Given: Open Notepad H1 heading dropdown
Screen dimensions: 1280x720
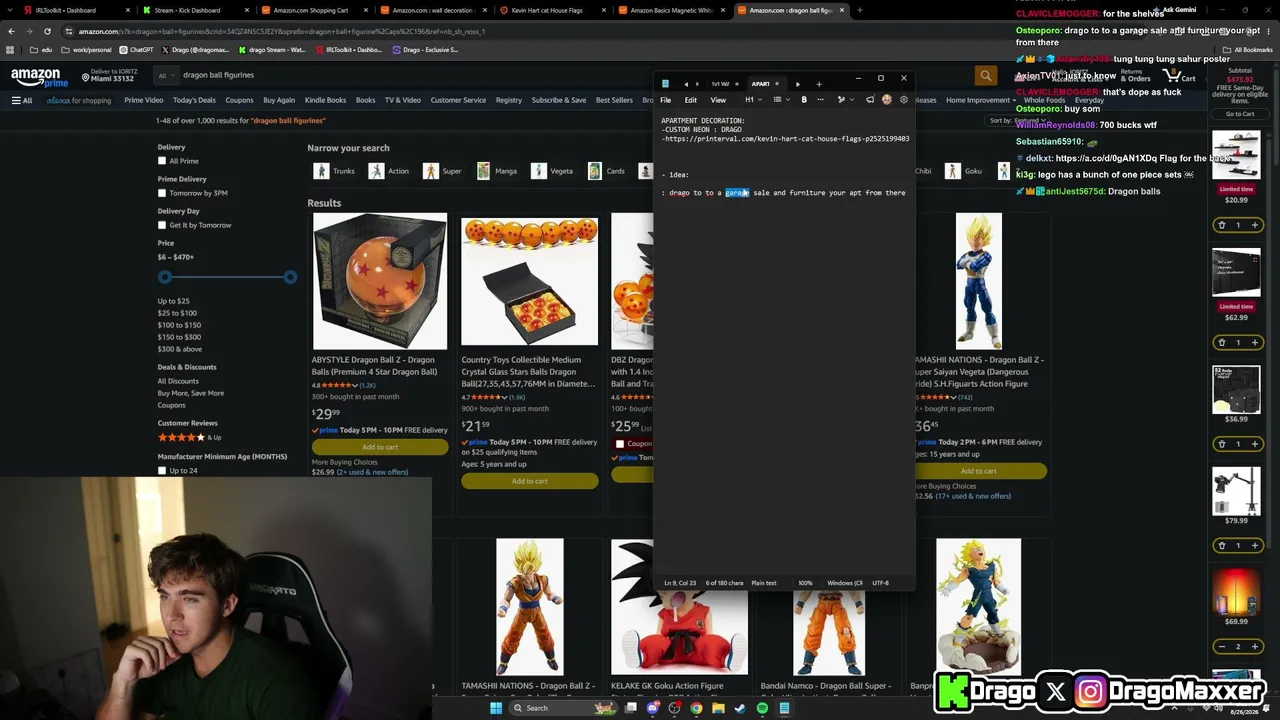Looking at the screenshot, I should pos(752,100).
